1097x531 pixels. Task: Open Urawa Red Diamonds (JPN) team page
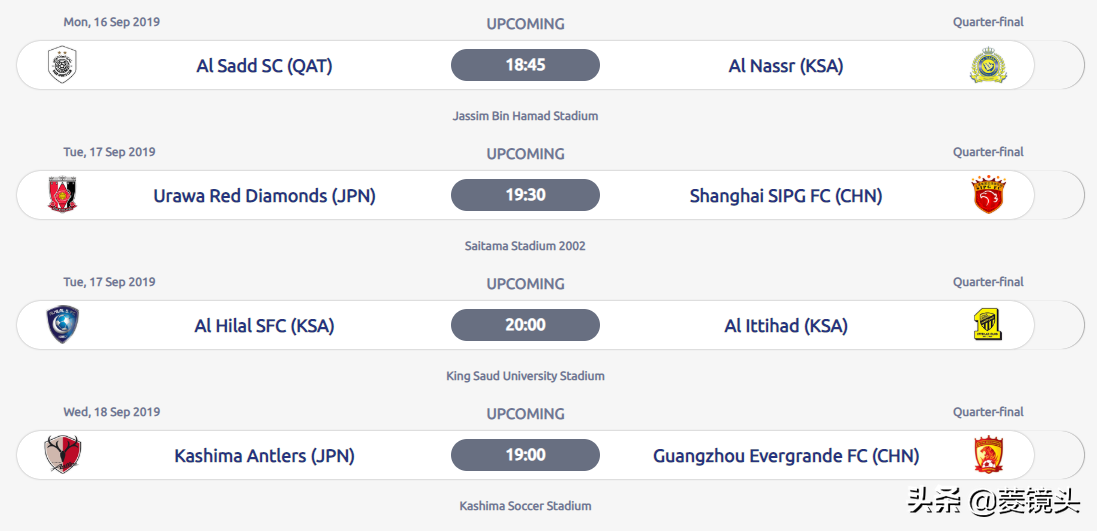click(264, 196)
